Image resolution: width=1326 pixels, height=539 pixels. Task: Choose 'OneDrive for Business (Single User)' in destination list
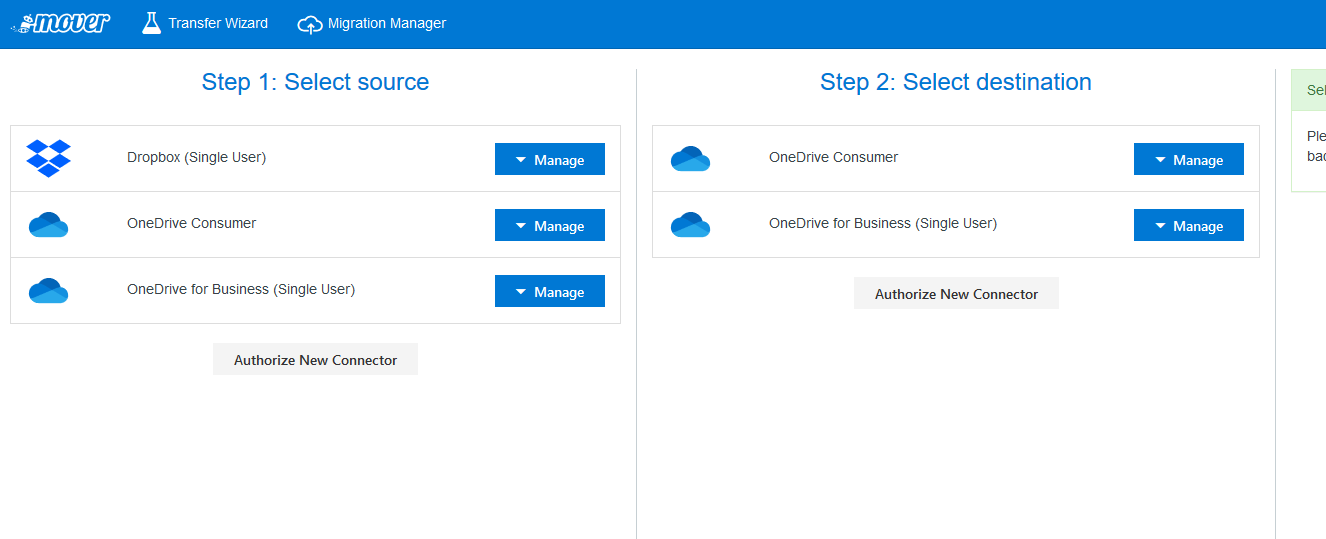(x=883, y=223)
